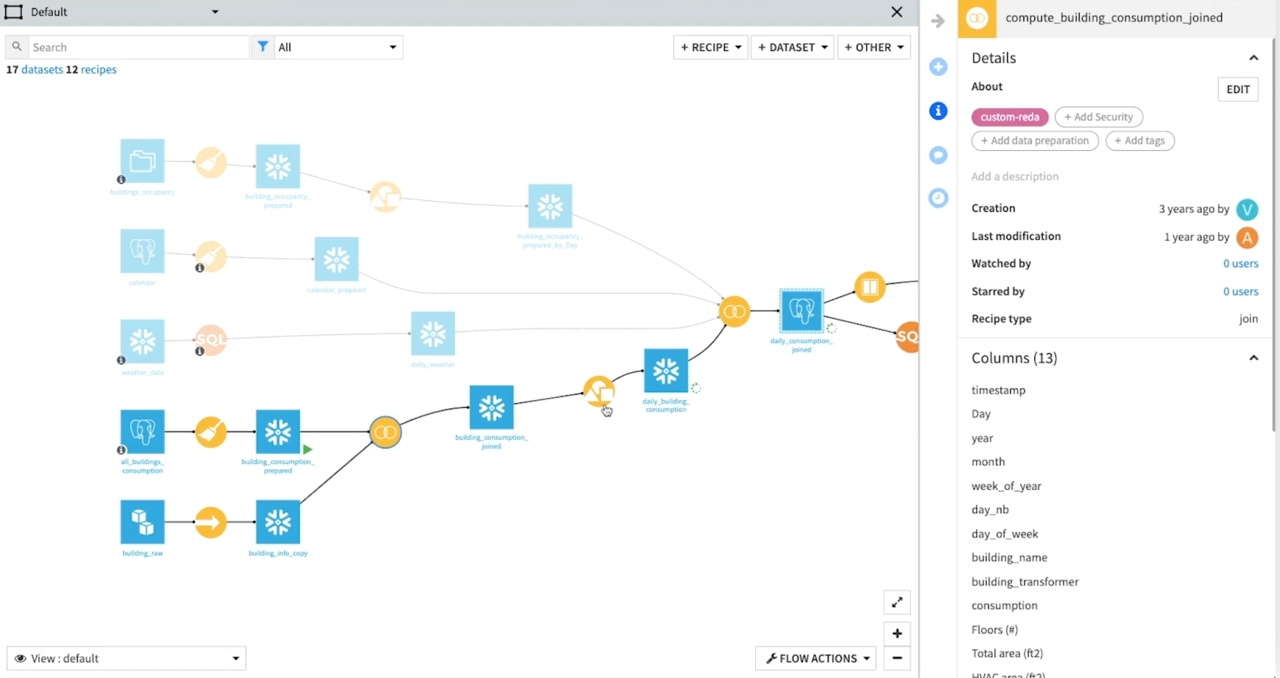Viewport: 1280px width, 678px height.
Task: Select the sync recipe arrow beside building_raw
Action: [x=210, y=521]
